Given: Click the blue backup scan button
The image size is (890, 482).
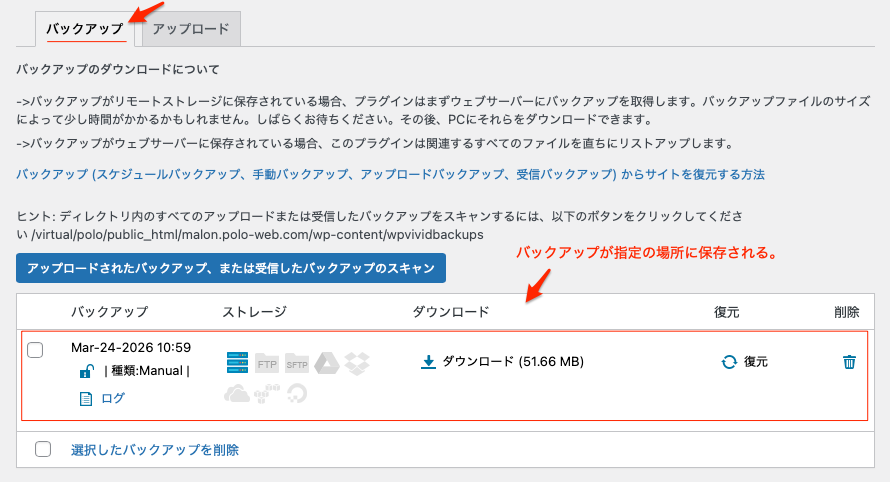Looking at the screenshot, I should (230, 268).
